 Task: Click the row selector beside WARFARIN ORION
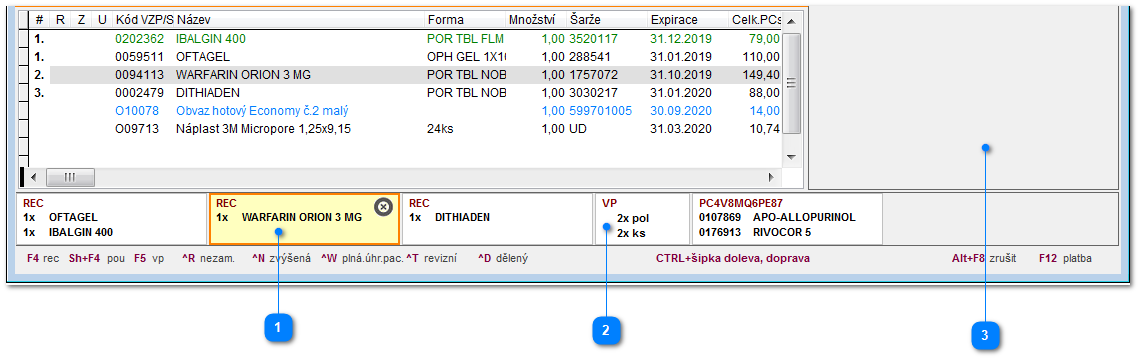pyautogui.click(x=23, y=74)
